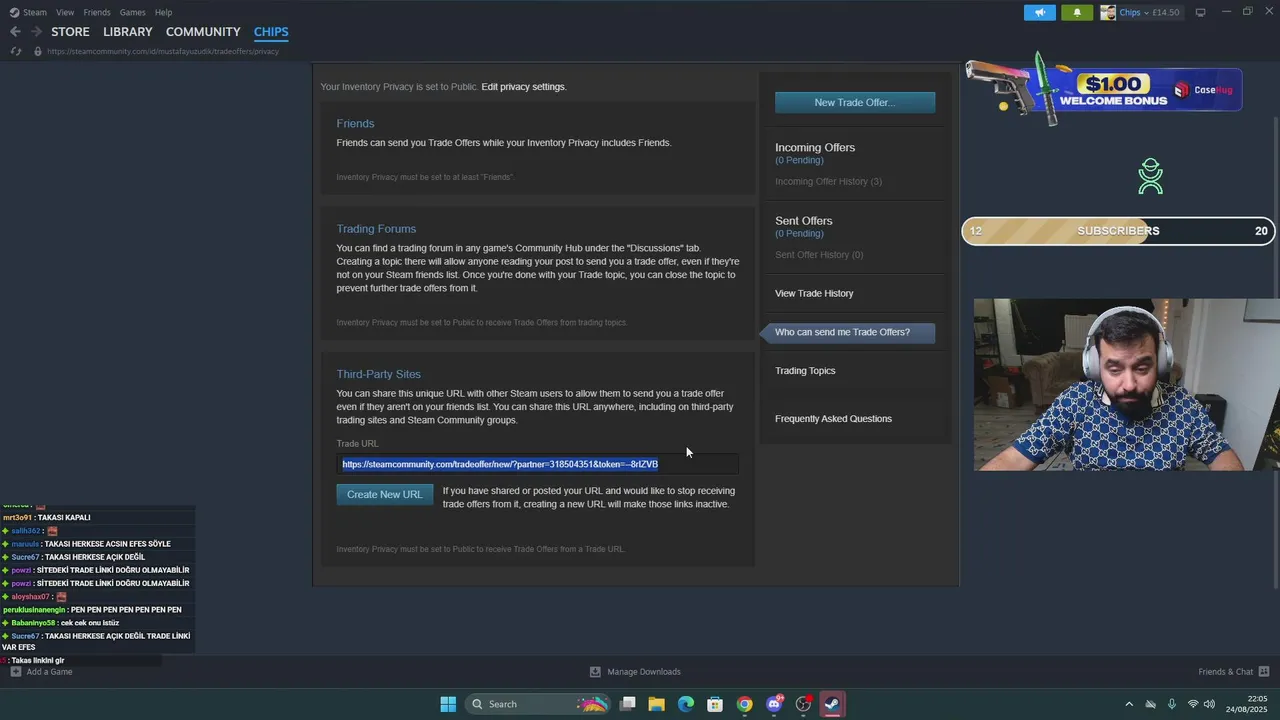Open Frequently Asked Questions
Image resolution: width=1280 pixels, height=720 pixels.
tap(833, 419)
